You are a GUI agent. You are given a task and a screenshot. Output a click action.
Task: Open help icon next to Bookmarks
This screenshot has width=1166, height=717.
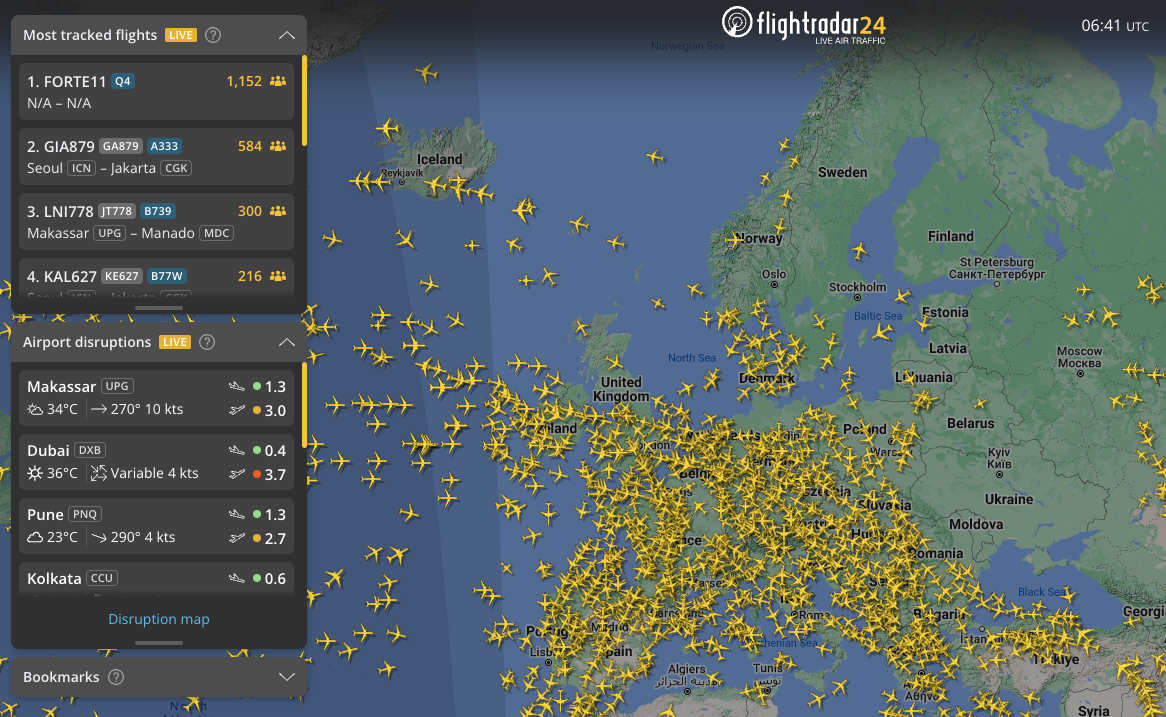[116, 677]
